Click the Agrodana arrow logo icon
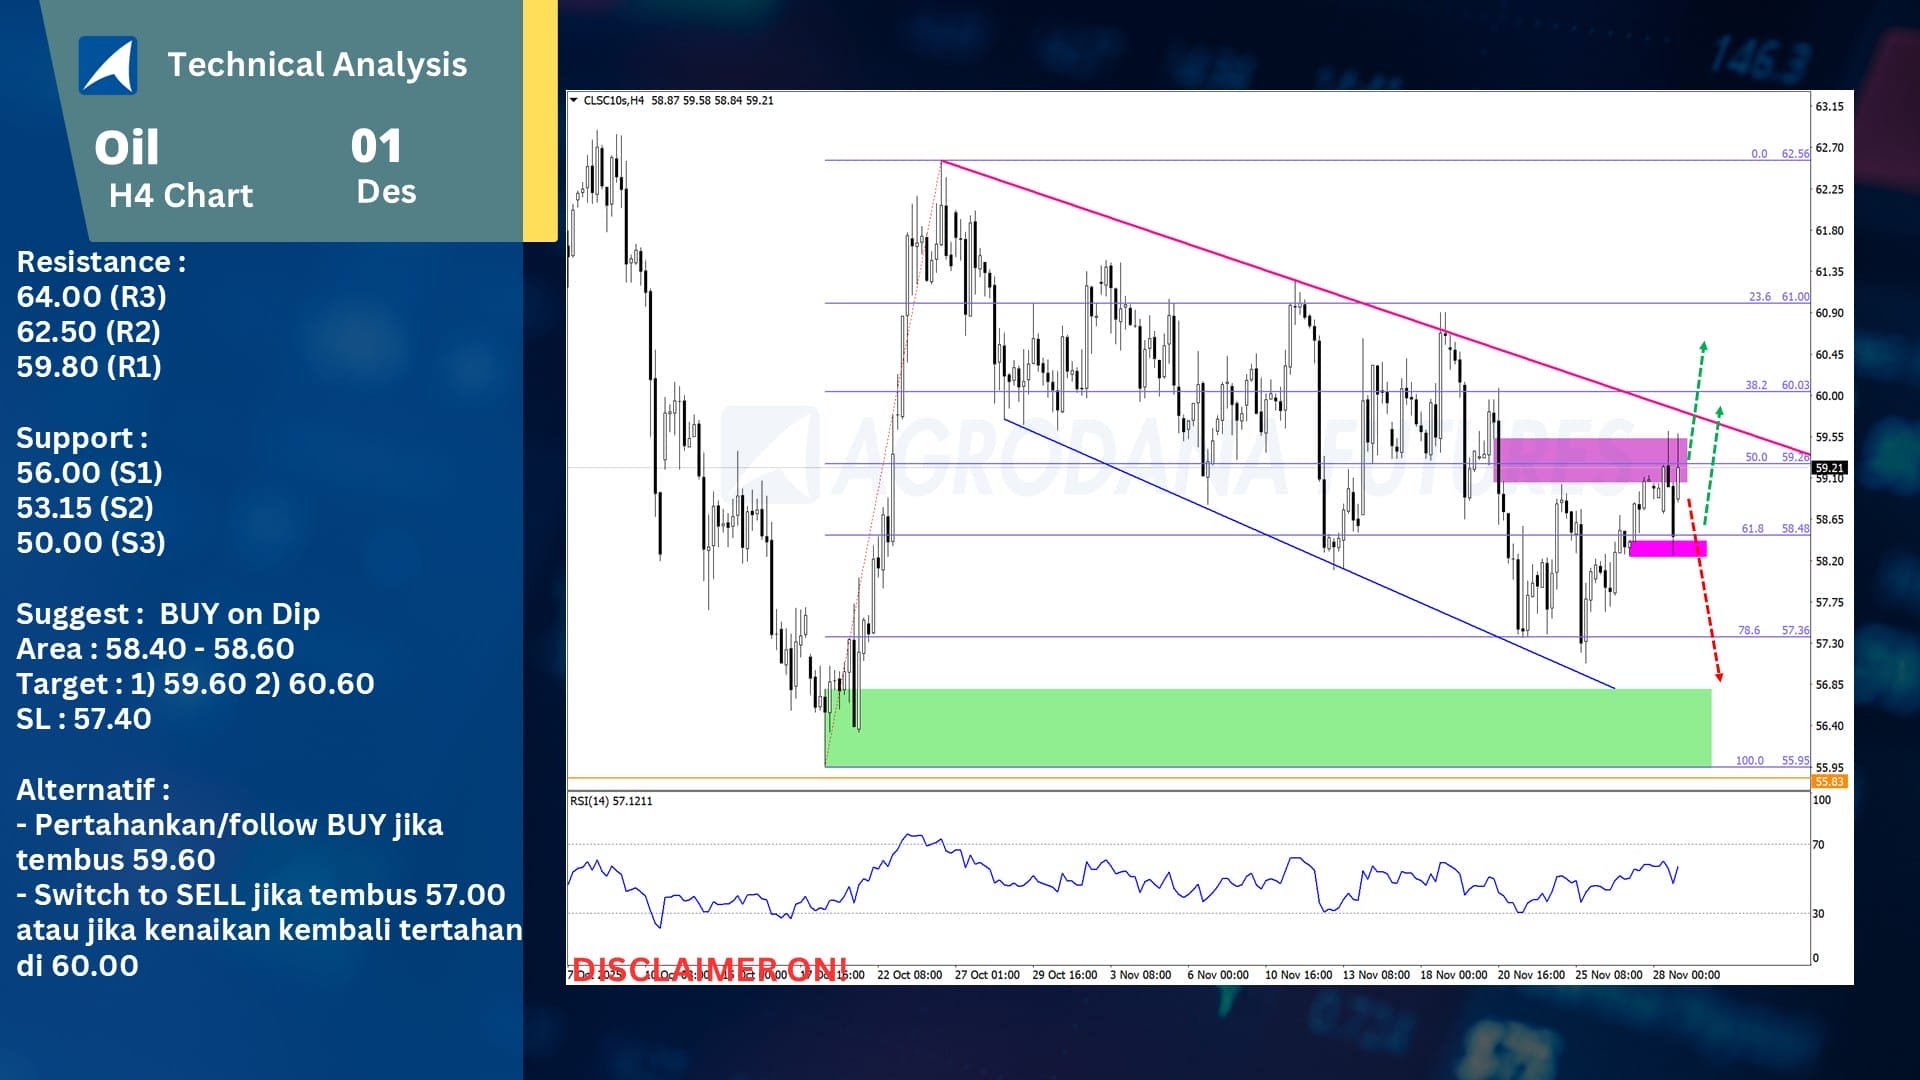This screenshot has height=1080, width=1920. pos(108,65)
